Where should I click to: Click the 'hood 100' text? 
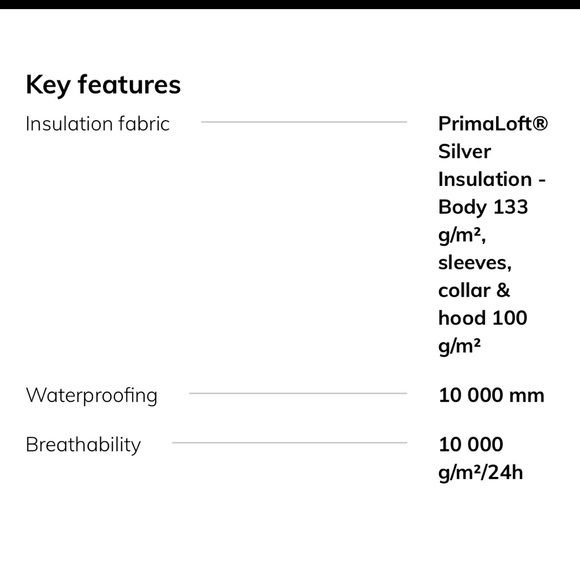pyautogui.click(x=483, y=318)
